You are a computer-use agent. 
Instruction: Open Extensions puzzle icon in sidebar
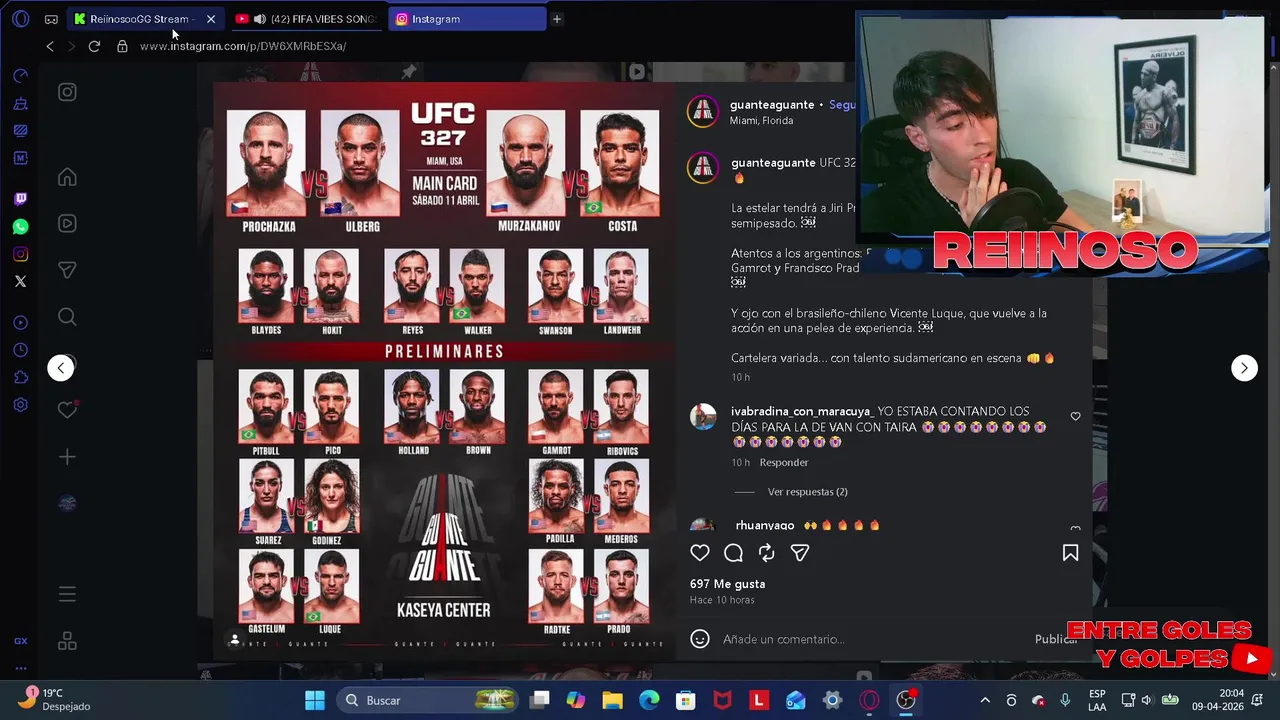(20, 377)
